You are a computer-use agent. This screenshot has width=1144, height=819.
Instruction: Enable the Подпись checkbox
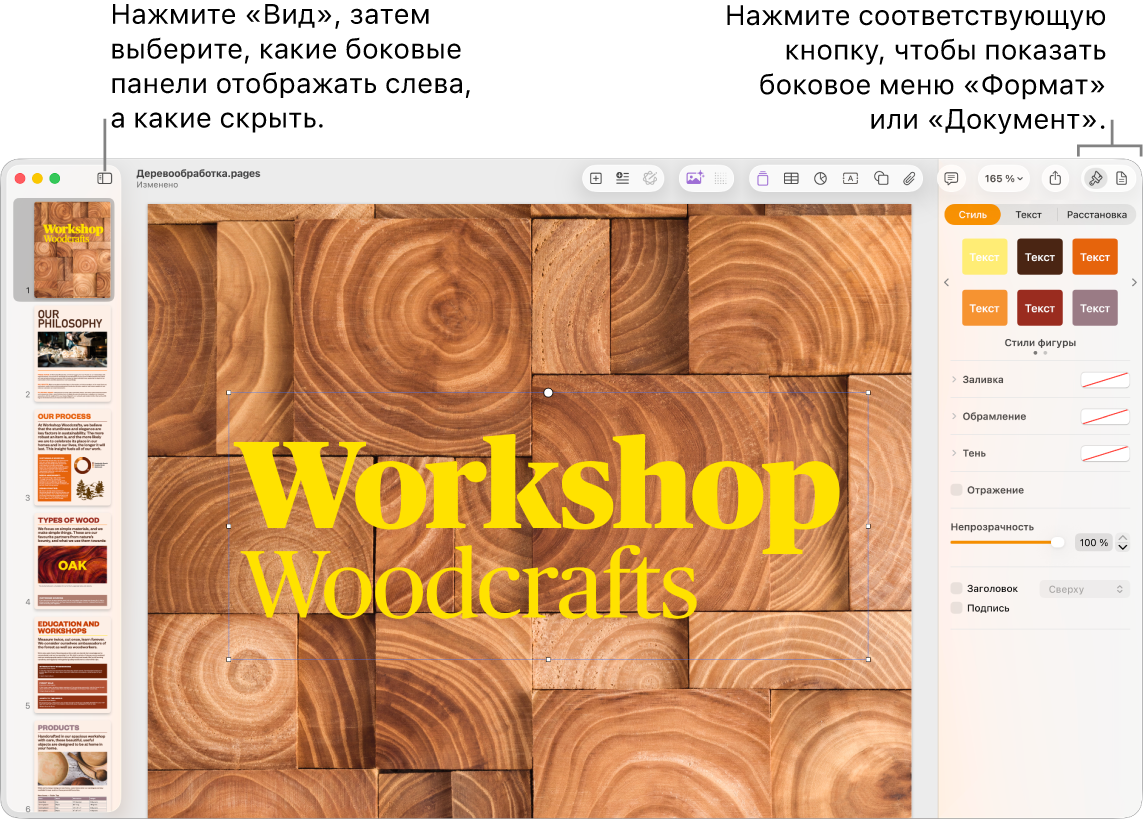pyautogui.click(x=956, y=608)
